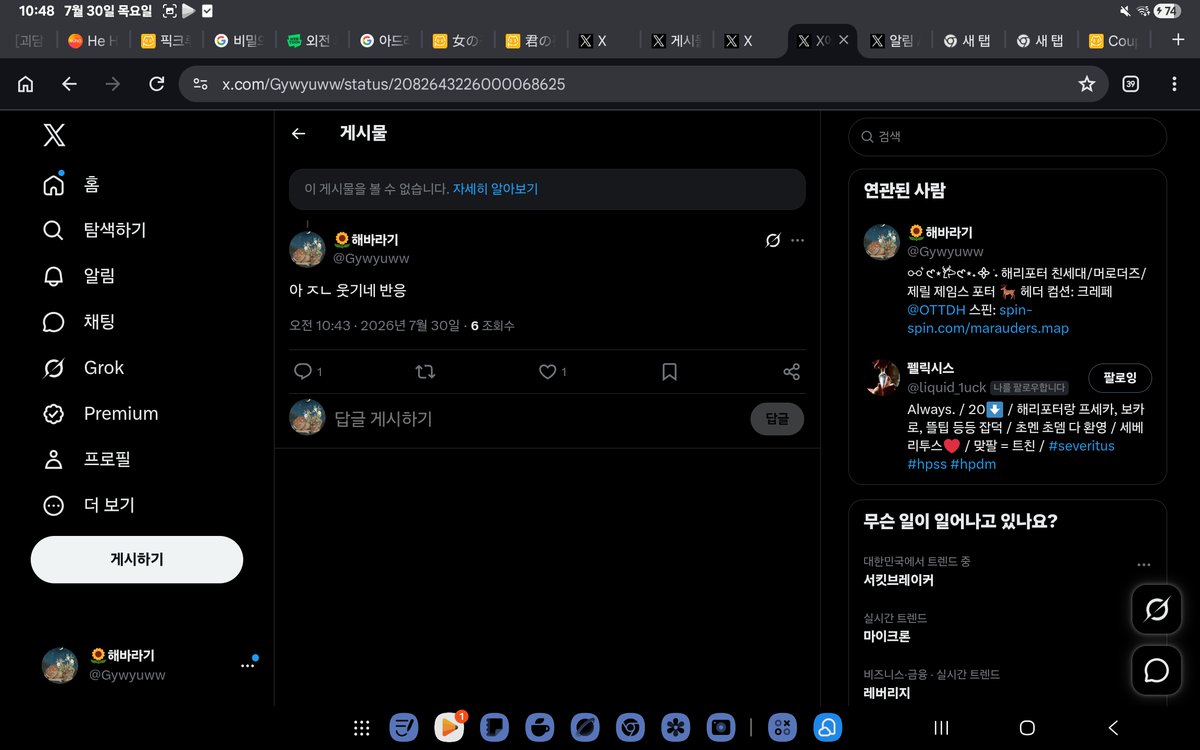Open Premium in the sidebar
The image size is (1200, 750).
pyautogui.click(x=100, y=413)
